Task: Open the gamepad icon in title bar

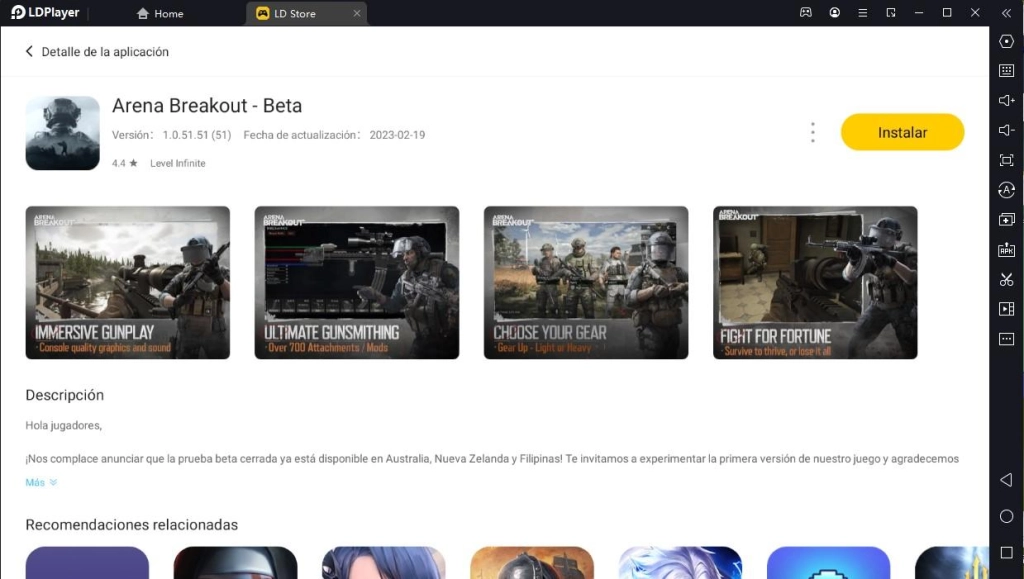Action: (805, 12)
